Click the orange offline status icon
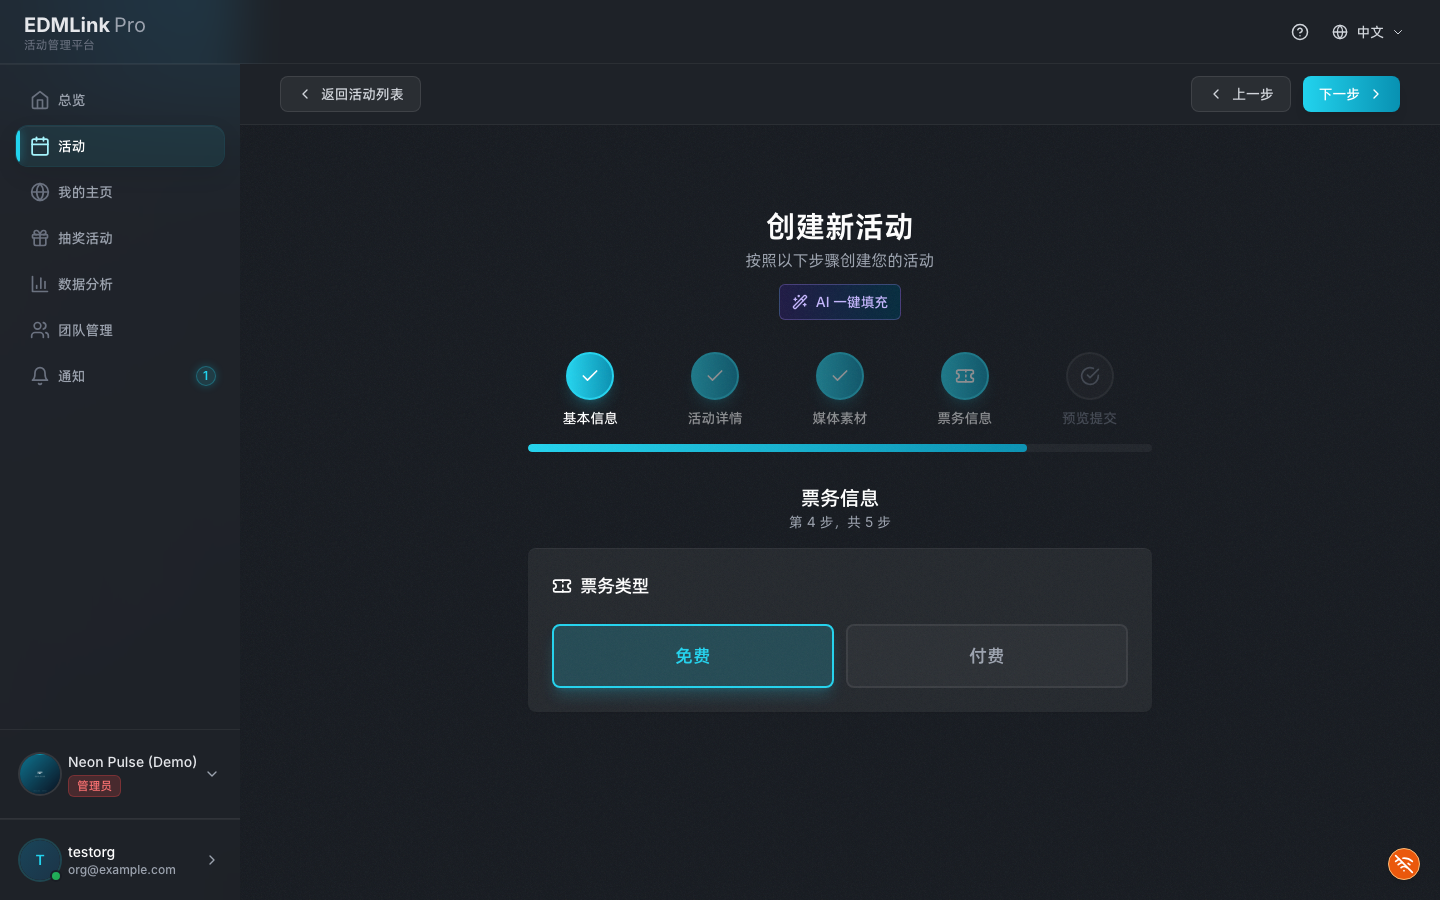1440x900 pixels. click(x=1404, y=864)
